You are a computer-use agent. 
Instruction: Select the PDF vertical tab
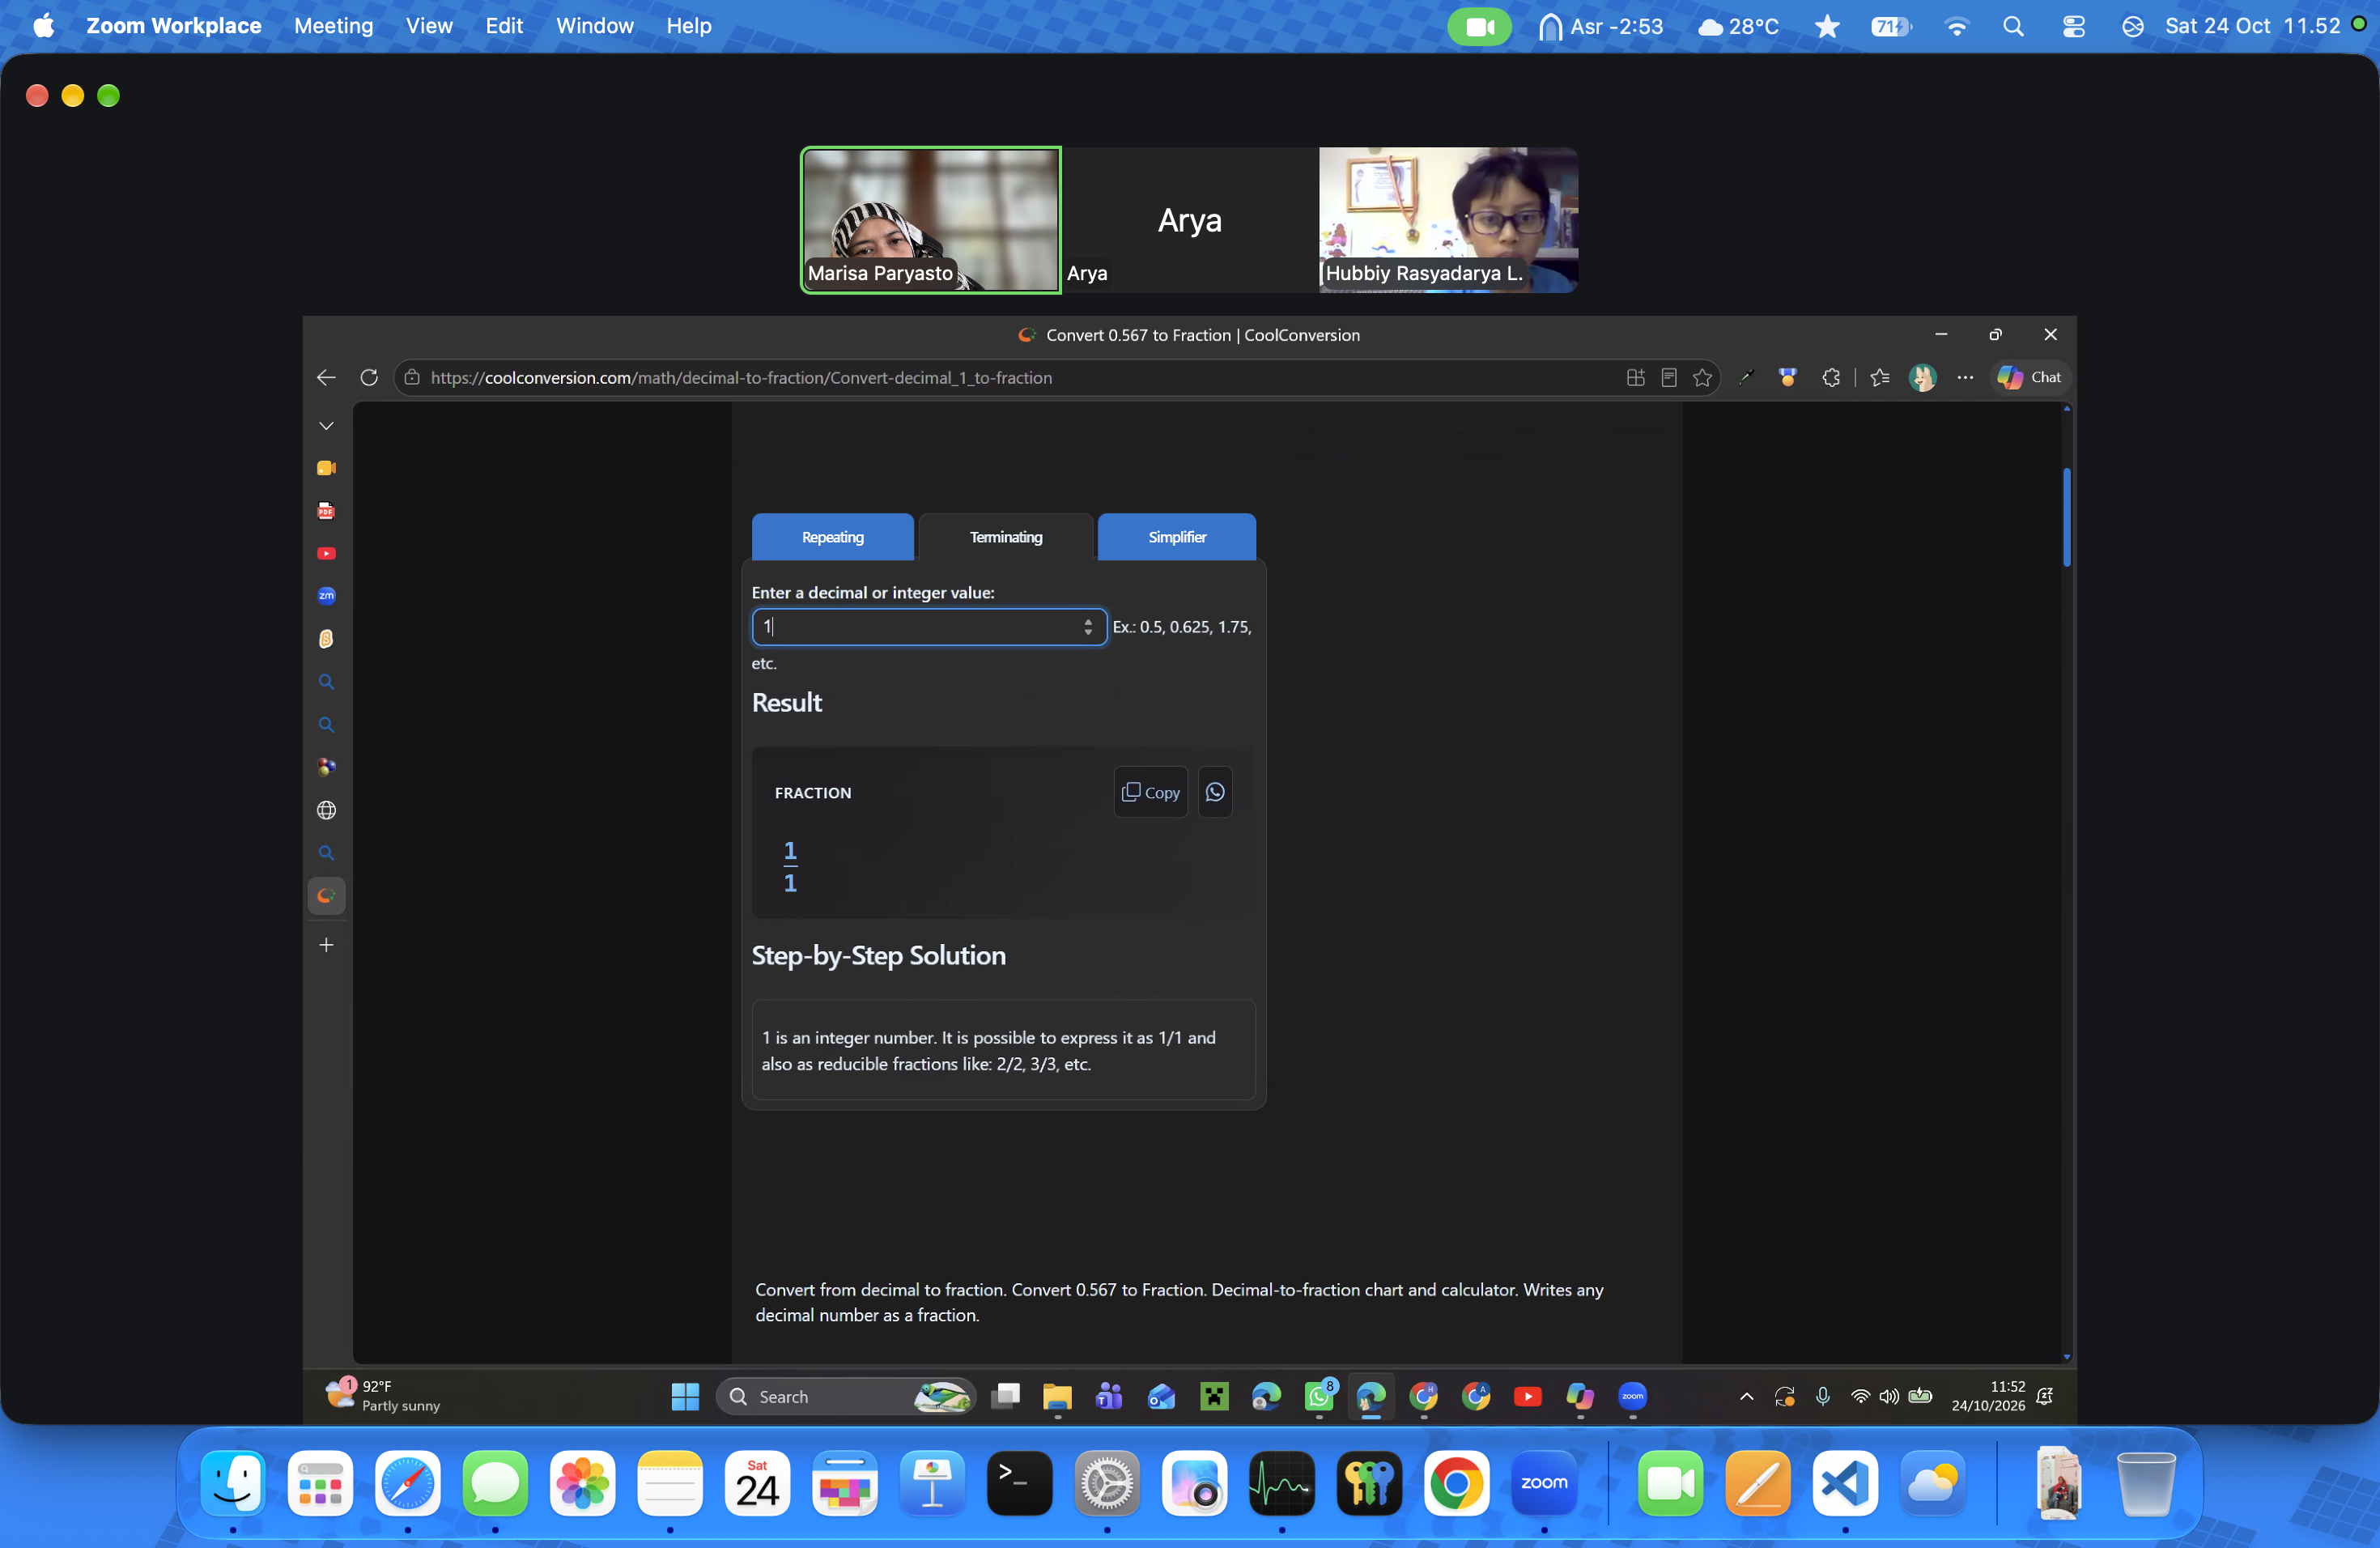point(326,511)
